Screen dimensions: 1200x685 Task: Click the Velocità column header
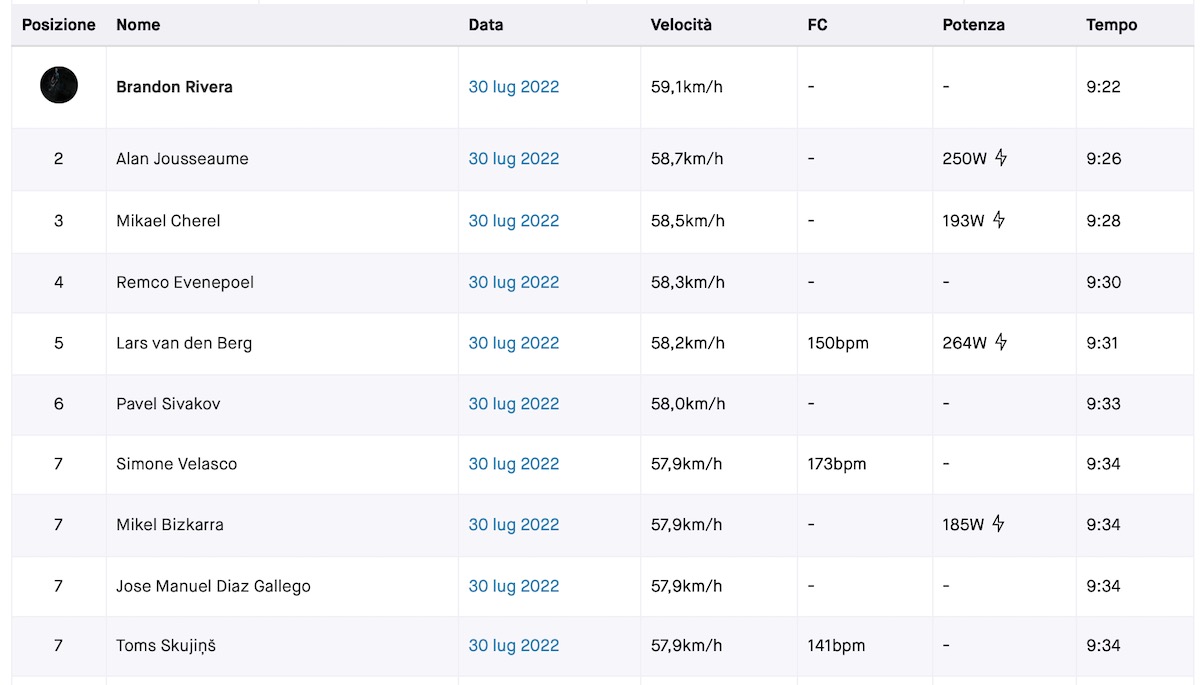pos(681,25)
